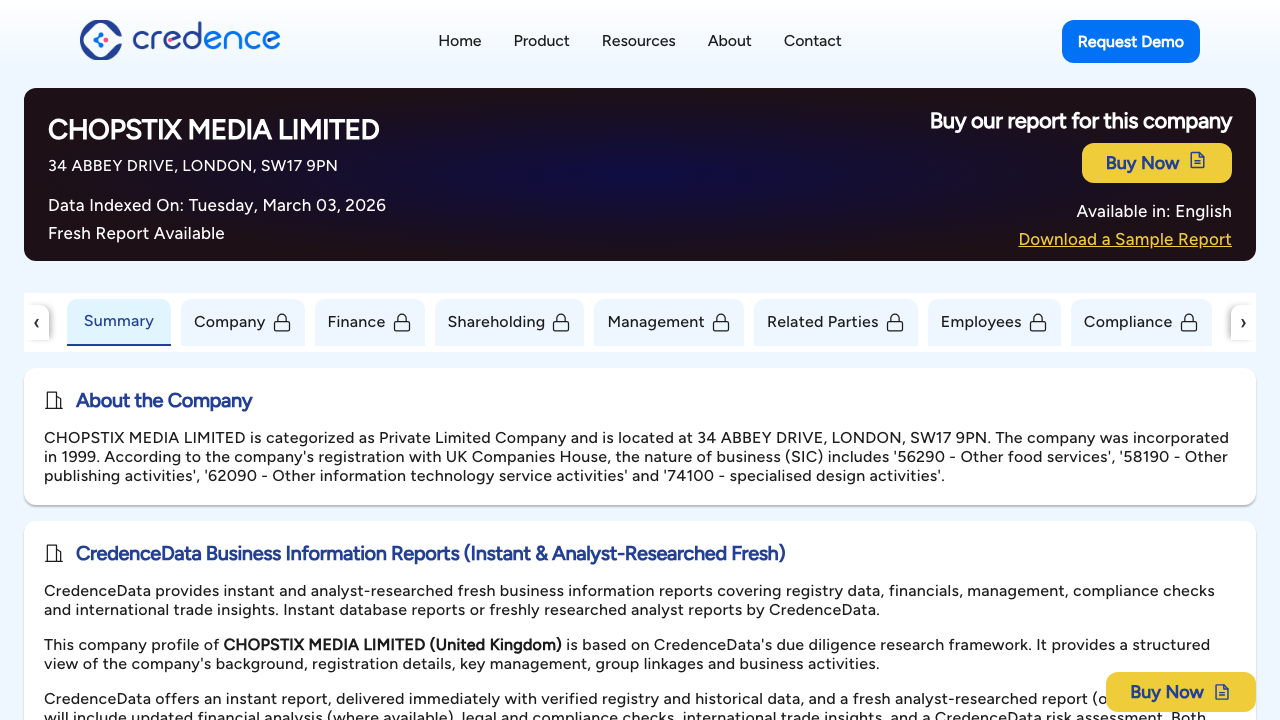
Task: Click the lock icon on Finance tab
Action: 402,322
